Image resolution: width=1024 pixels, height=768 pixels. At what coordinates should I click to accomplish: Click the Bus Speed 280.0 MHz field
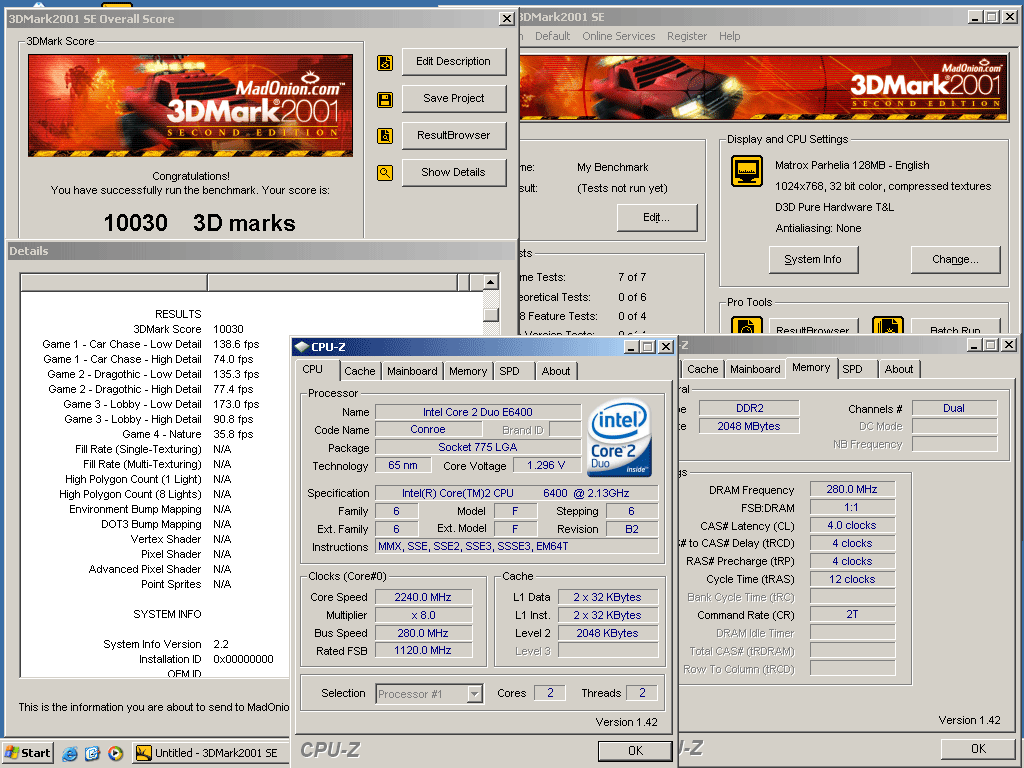click(x=423, y=633)
